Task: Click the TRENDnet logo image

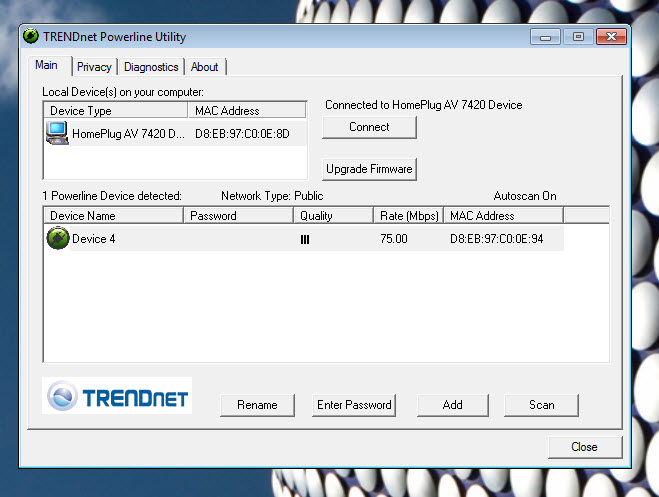Action: tap(117, 396)
